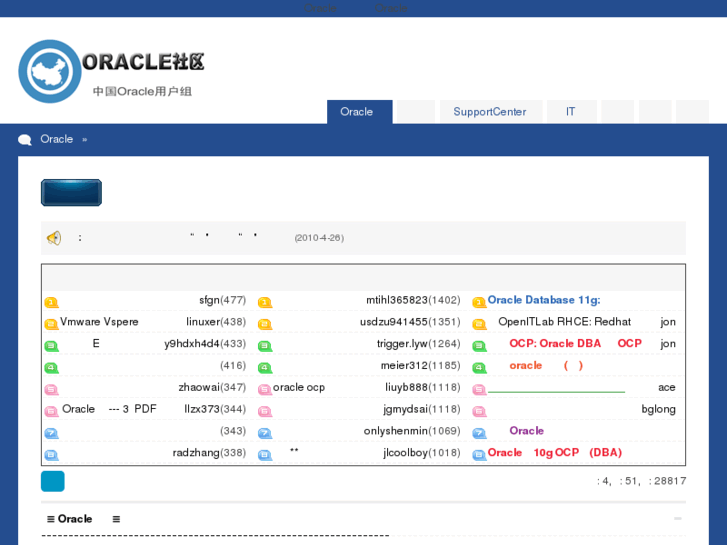Image resolution: width=727 pixels, height=545 pixels.
Task: Click rank 1 icon in mtihl365823(1402) row
Action: (265, 302)
